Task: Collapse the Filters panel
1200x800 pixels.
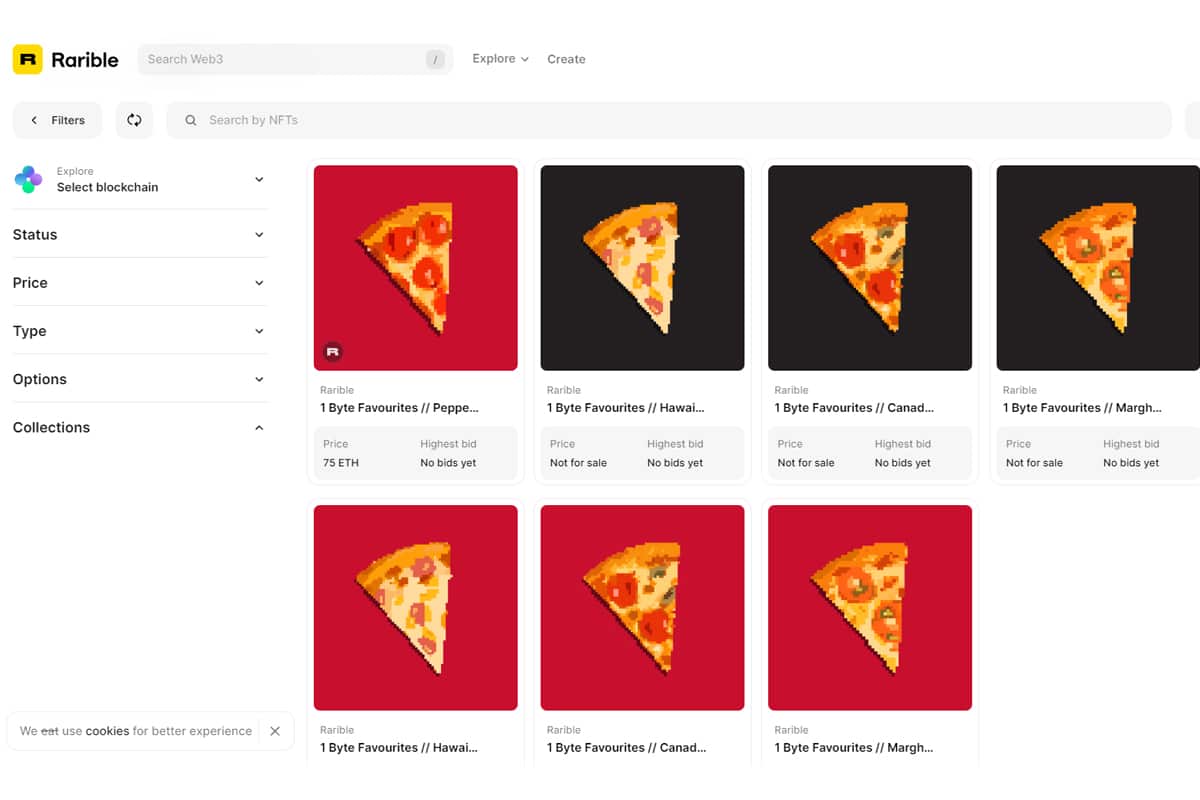Action: (x=57, y=120)
